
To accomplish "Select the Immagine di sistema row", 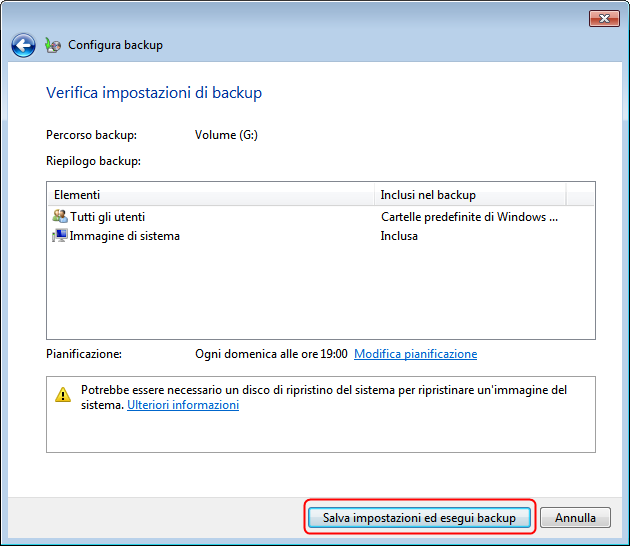I will point(125,236).
